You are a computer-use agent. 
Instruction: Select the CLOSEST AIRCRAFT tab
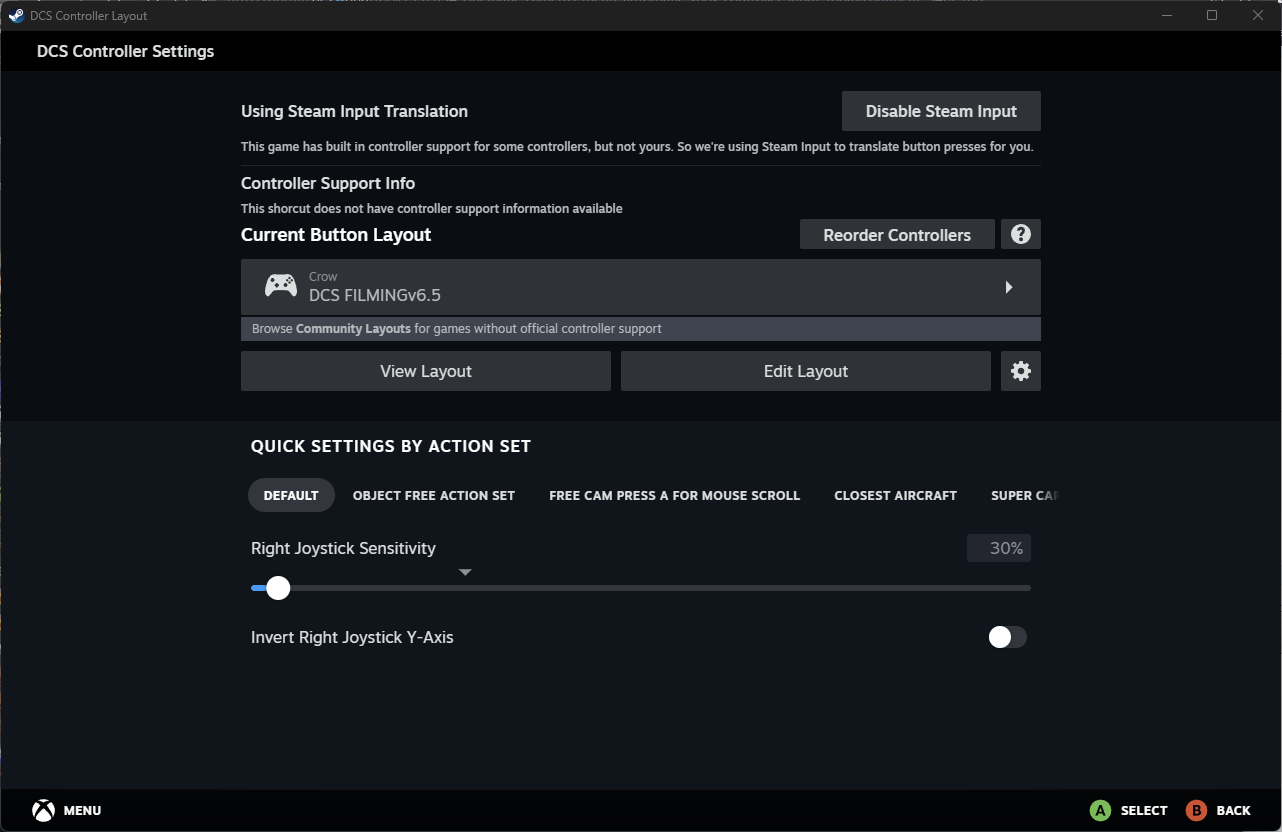point(896,495)
